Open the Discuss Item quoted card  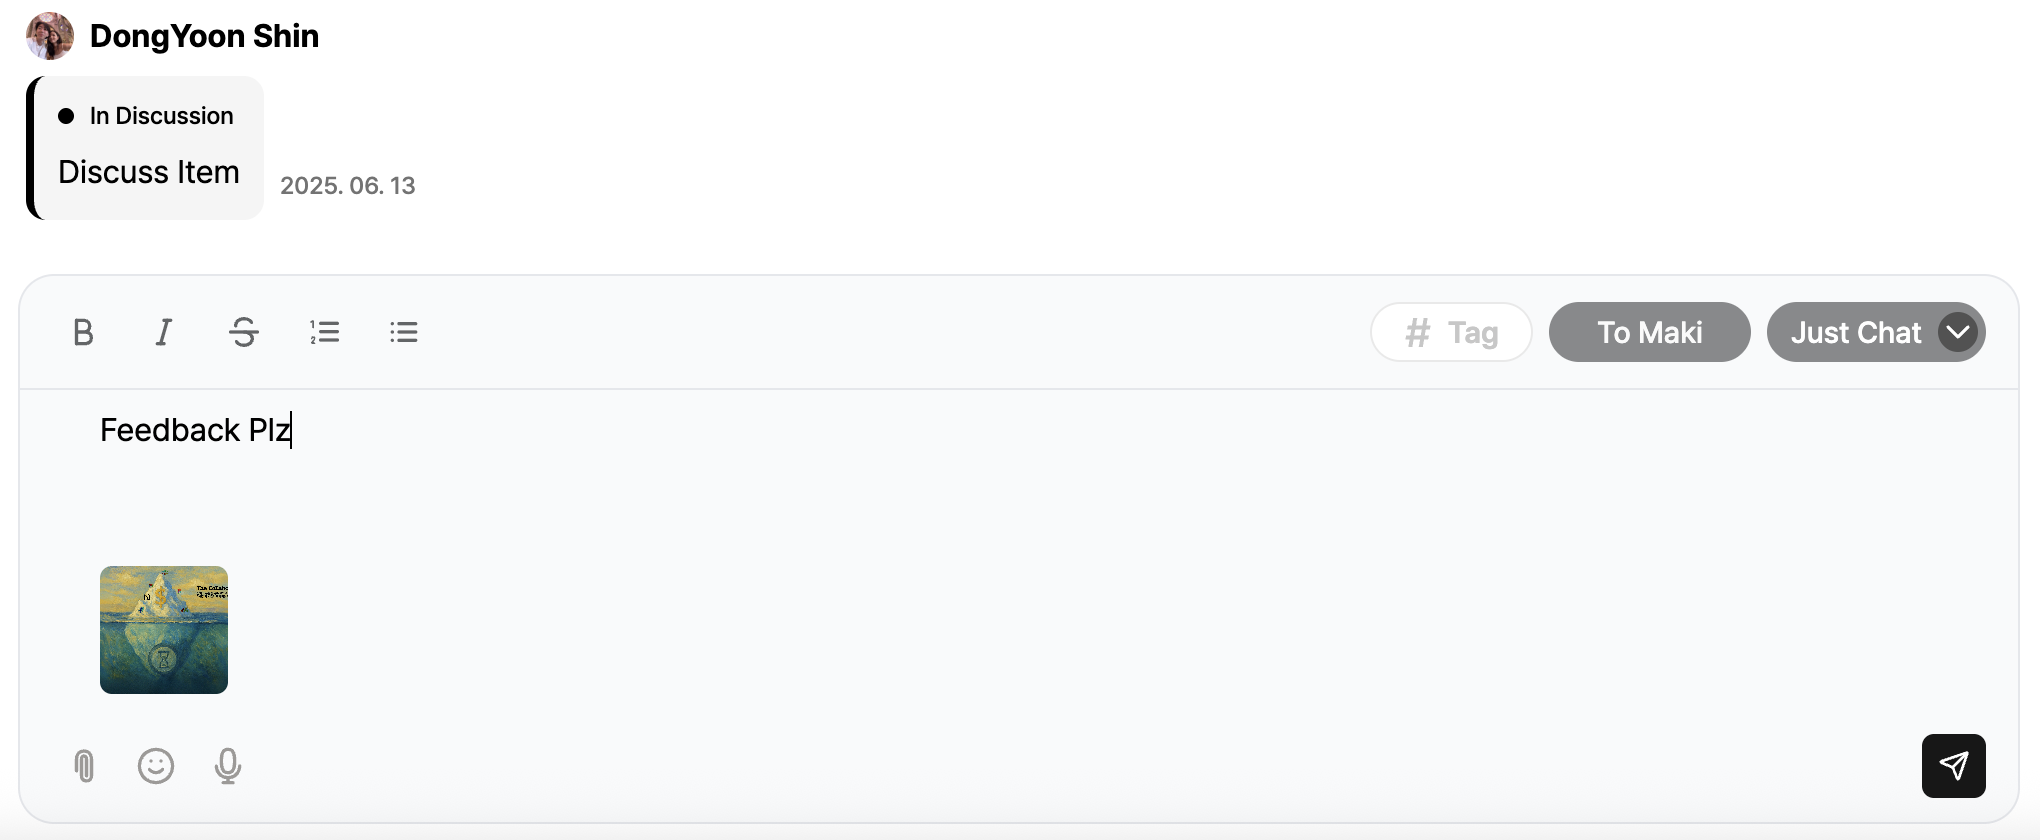coord(149,172)
